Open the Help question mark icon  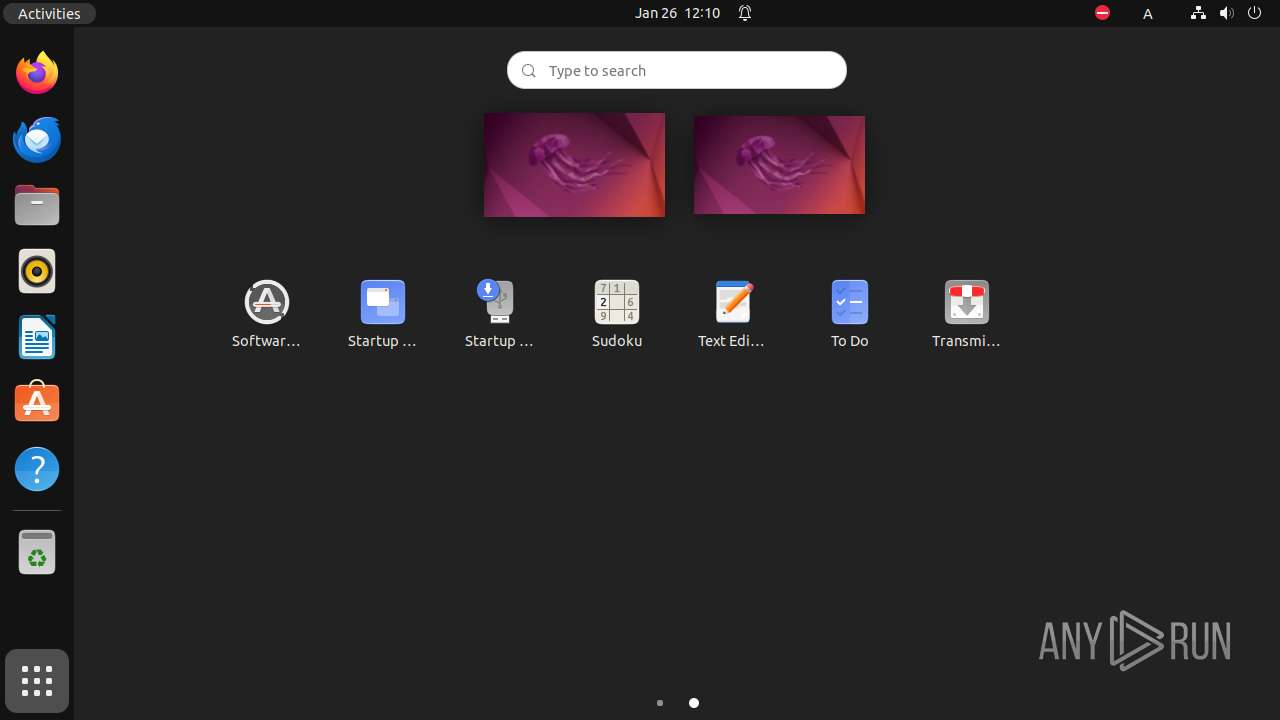pos(37,469)
